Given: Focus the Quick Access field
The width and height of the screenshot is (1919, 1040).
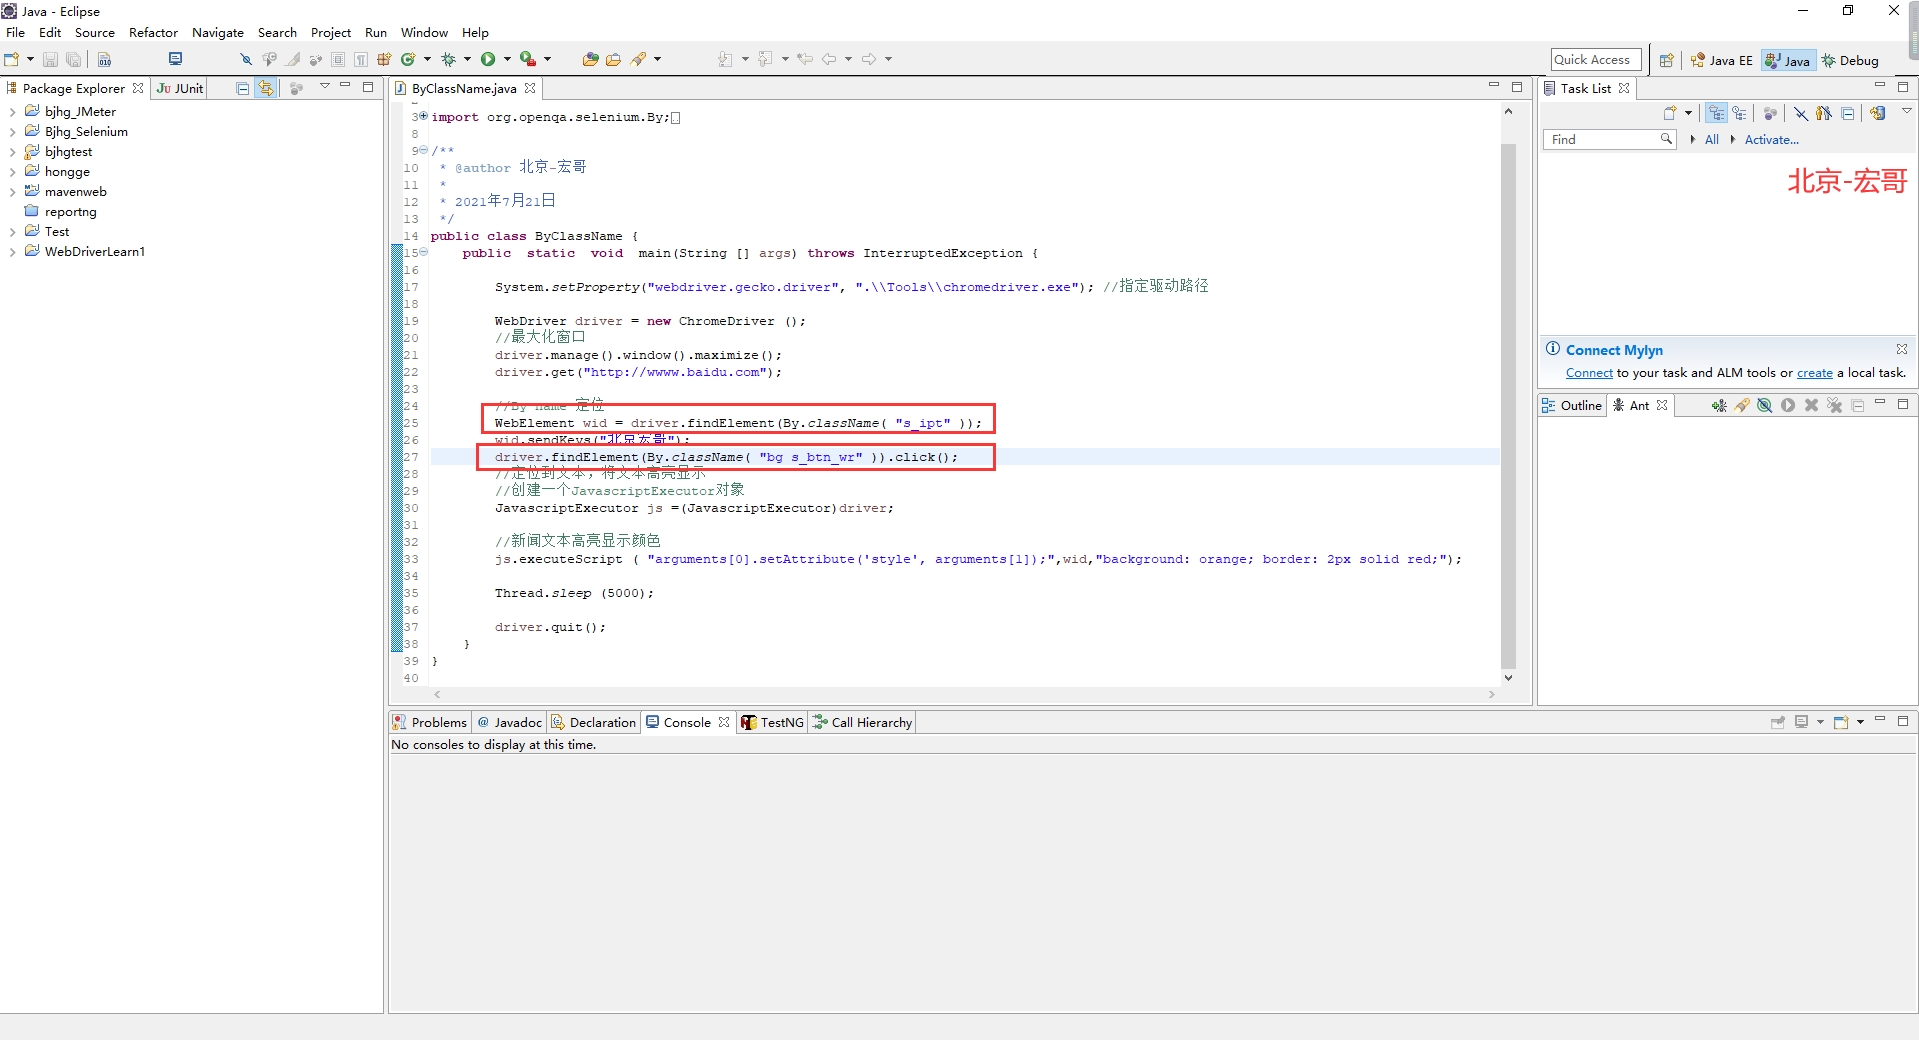Looking at the screenshot, I should (x=1596, y=60).
